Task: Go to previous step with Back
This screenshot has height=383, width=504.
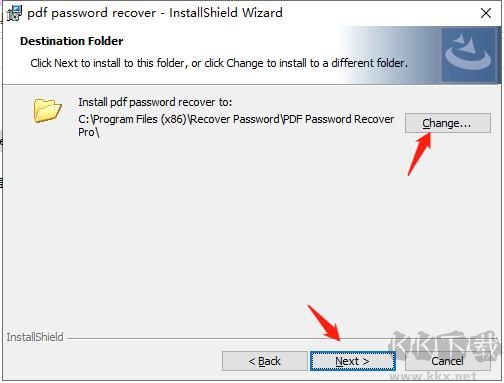Action: pos(265,361)
